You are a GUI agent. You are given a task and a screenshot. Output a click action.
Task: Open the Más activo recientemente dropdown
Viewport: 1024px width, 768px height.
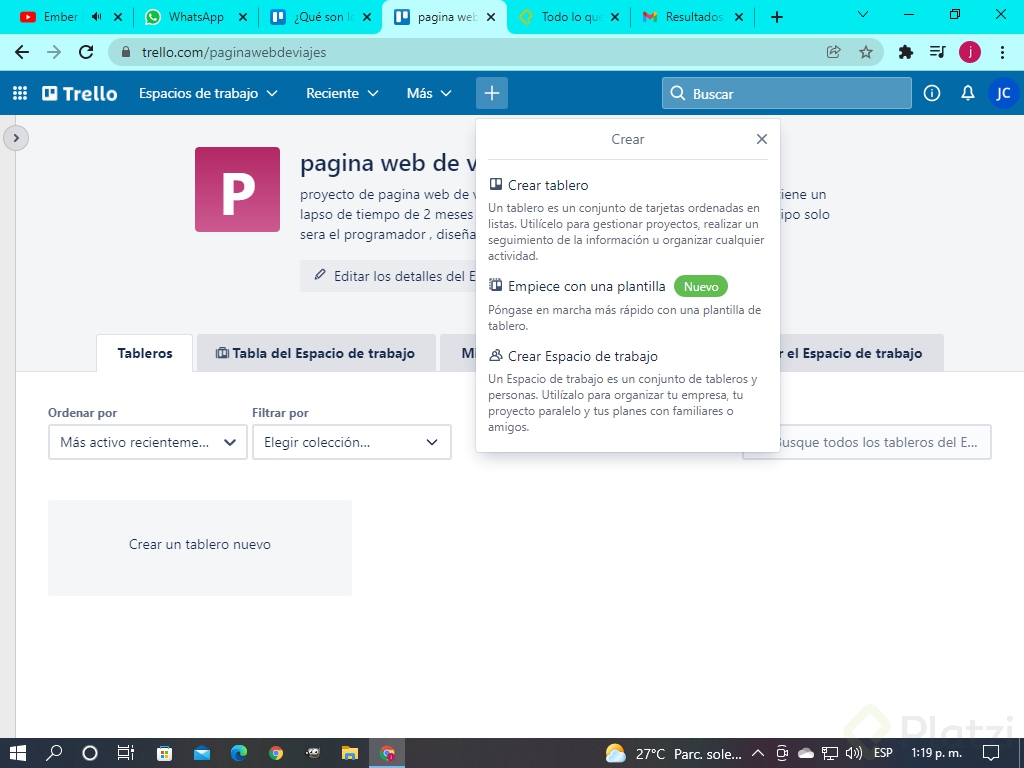(147, 442)
